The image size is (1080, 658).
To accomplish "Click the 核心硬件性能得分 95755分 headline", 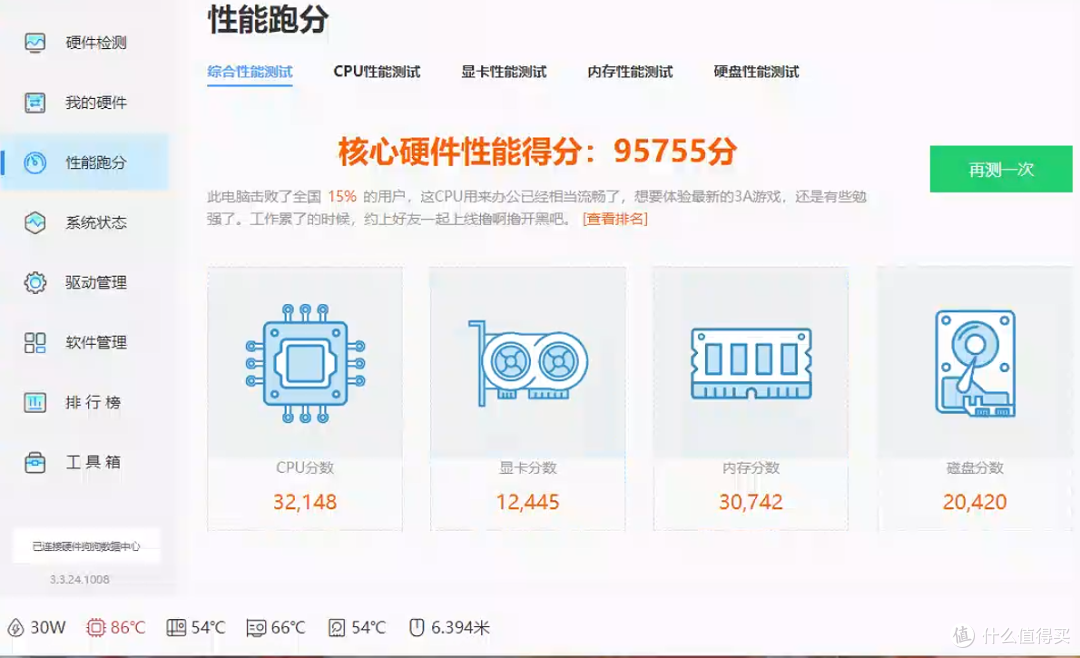I will 538,151.
